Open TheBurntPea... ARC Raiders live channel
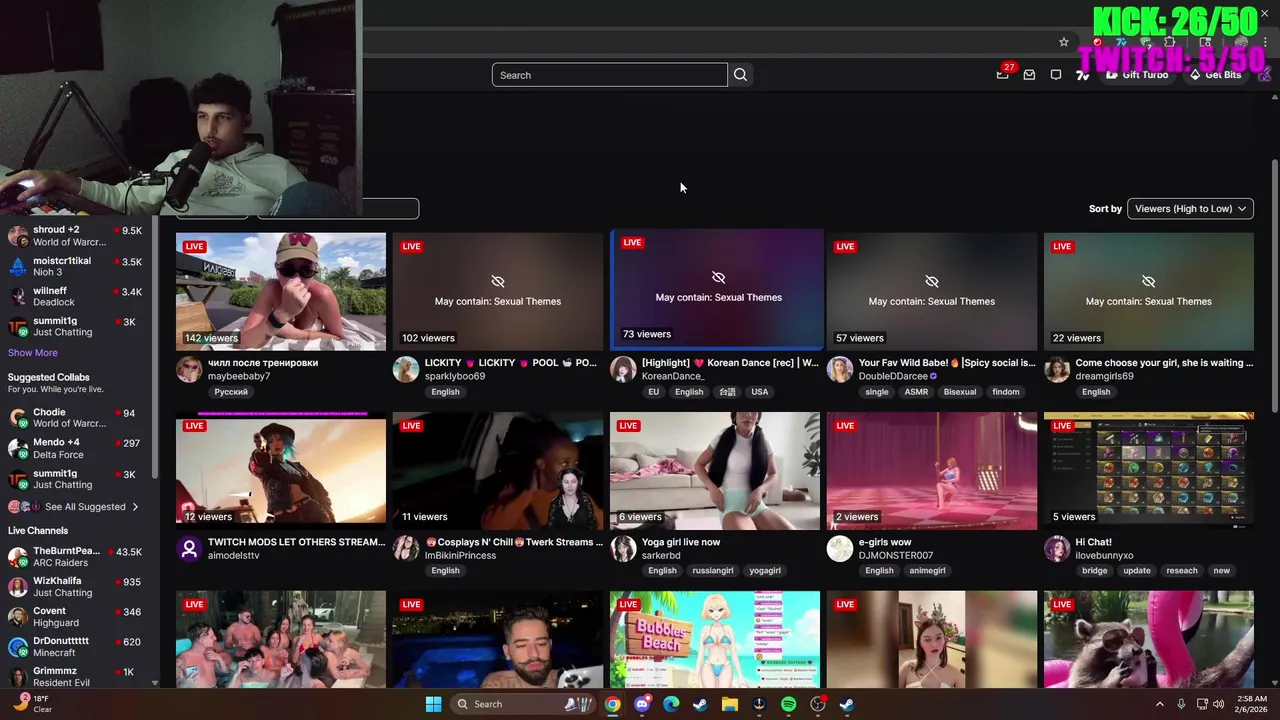1280x720 pixels. (76, 557)
